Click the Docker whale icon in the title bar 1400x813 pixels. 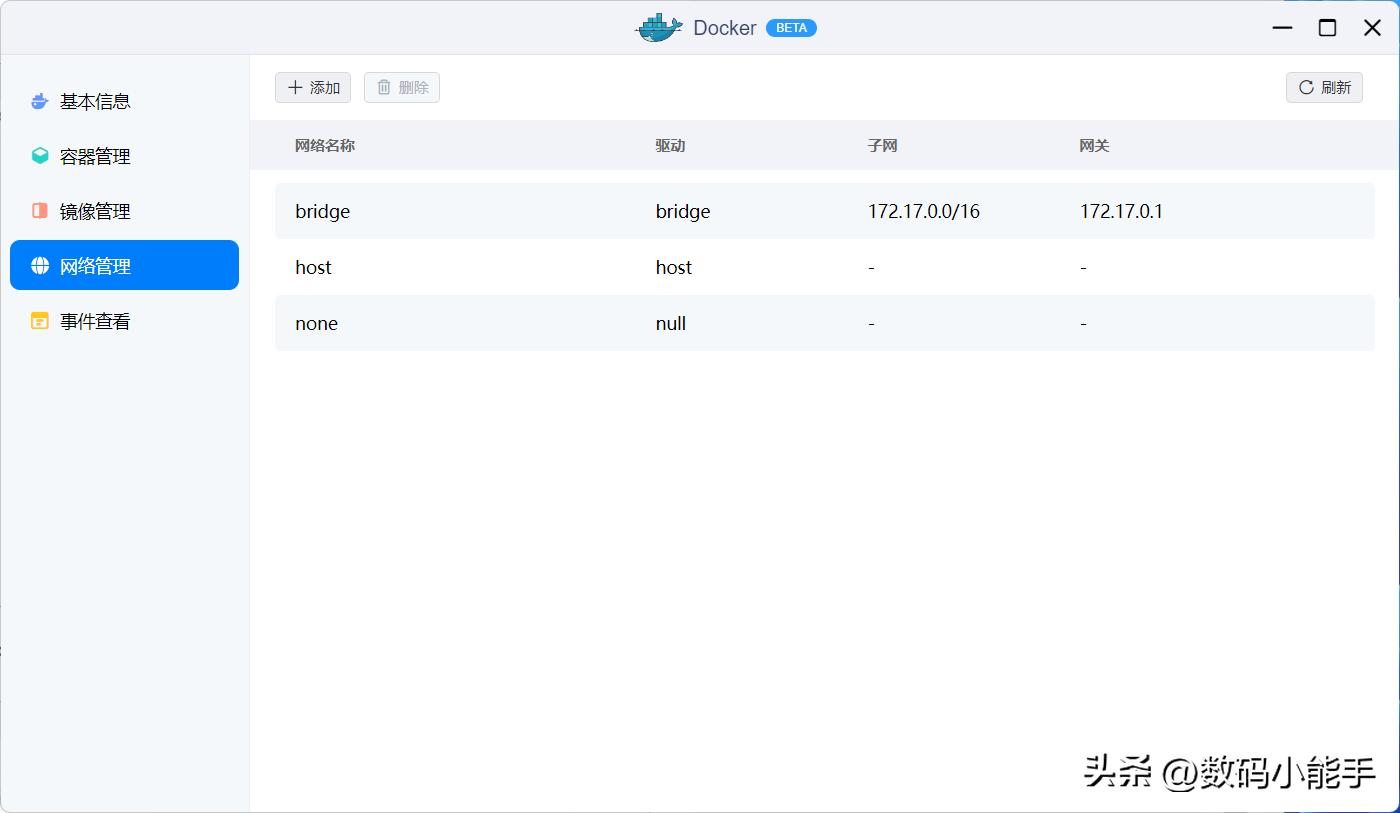(x=658, y=27)
